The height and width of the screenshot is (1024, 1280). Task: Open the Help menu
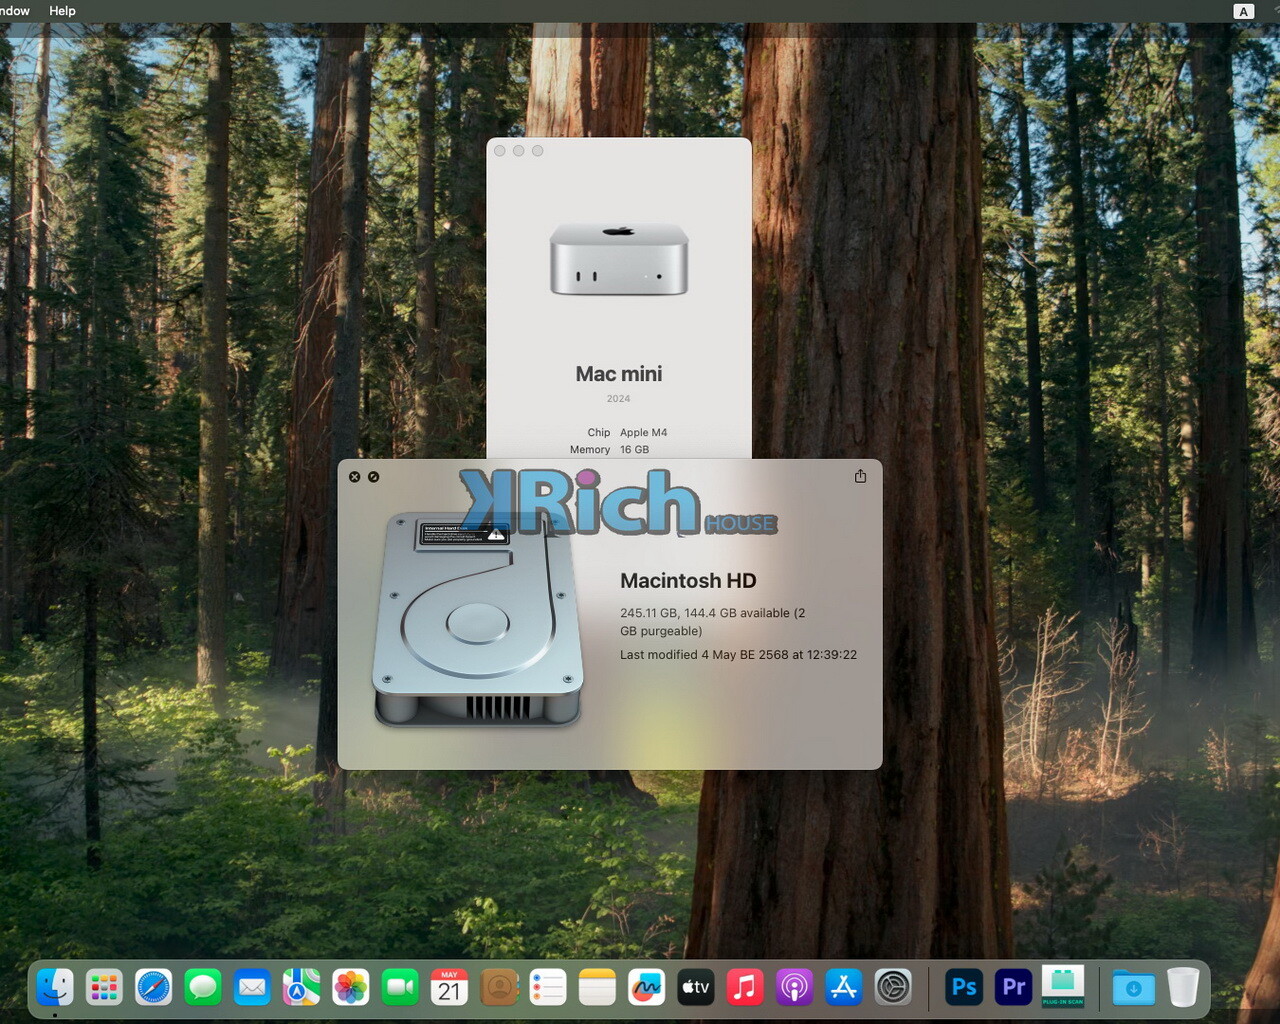[62, 11]
